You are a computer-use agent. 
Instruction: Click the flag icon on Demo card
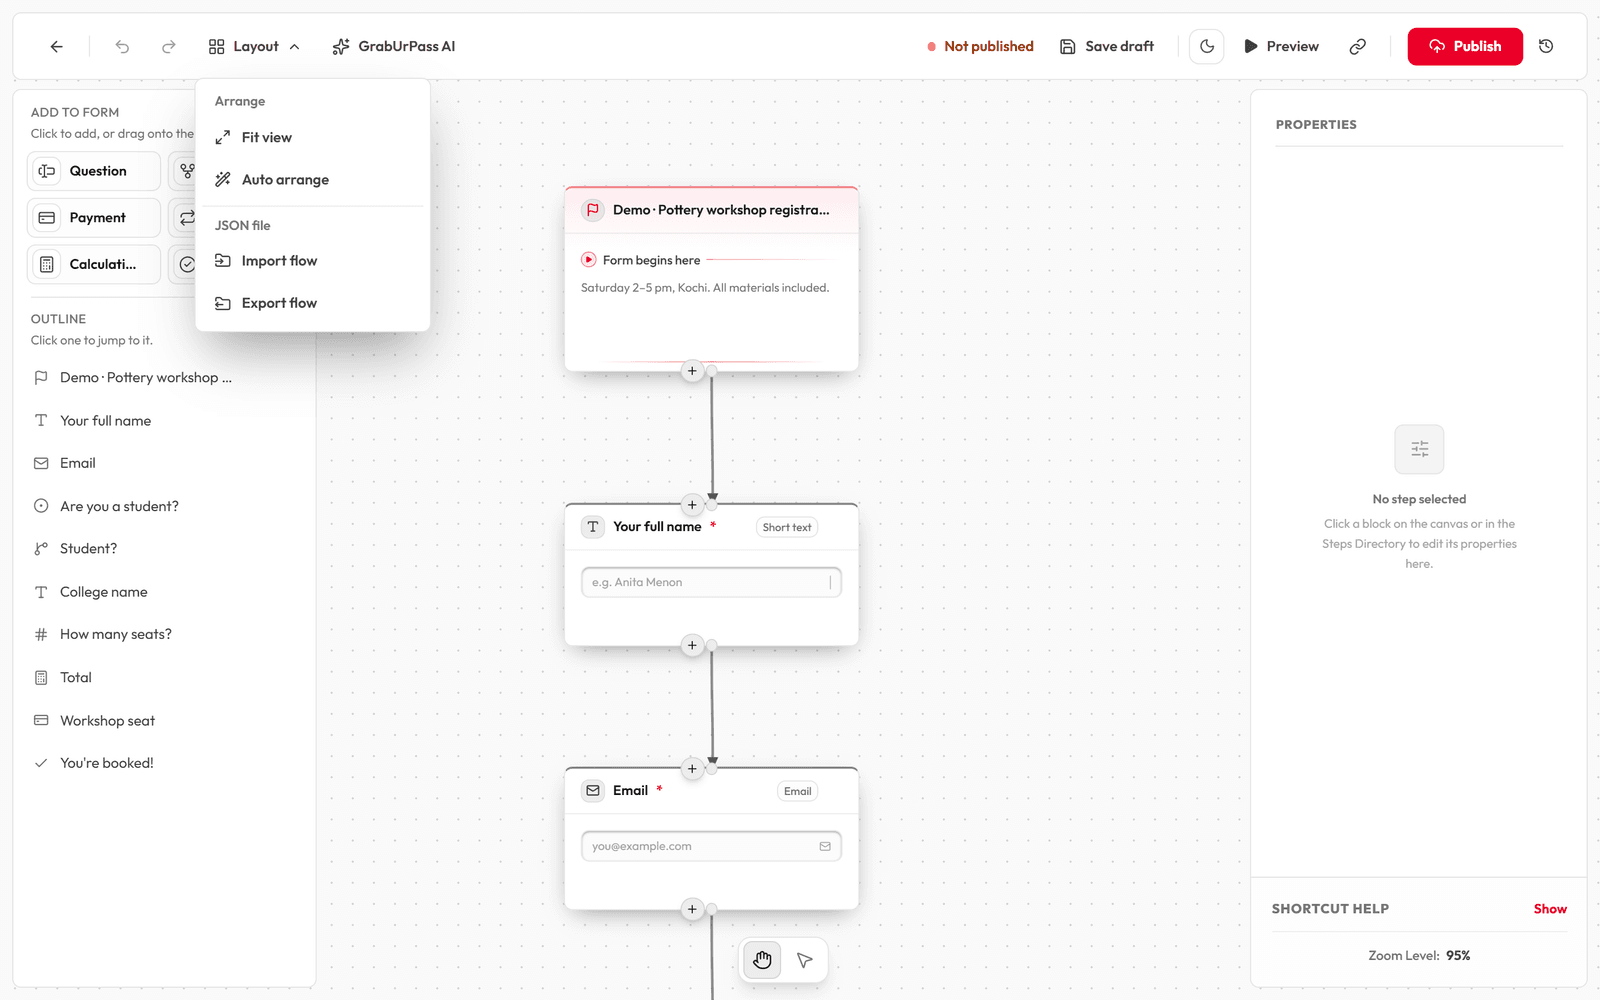(x=593, y=210)
